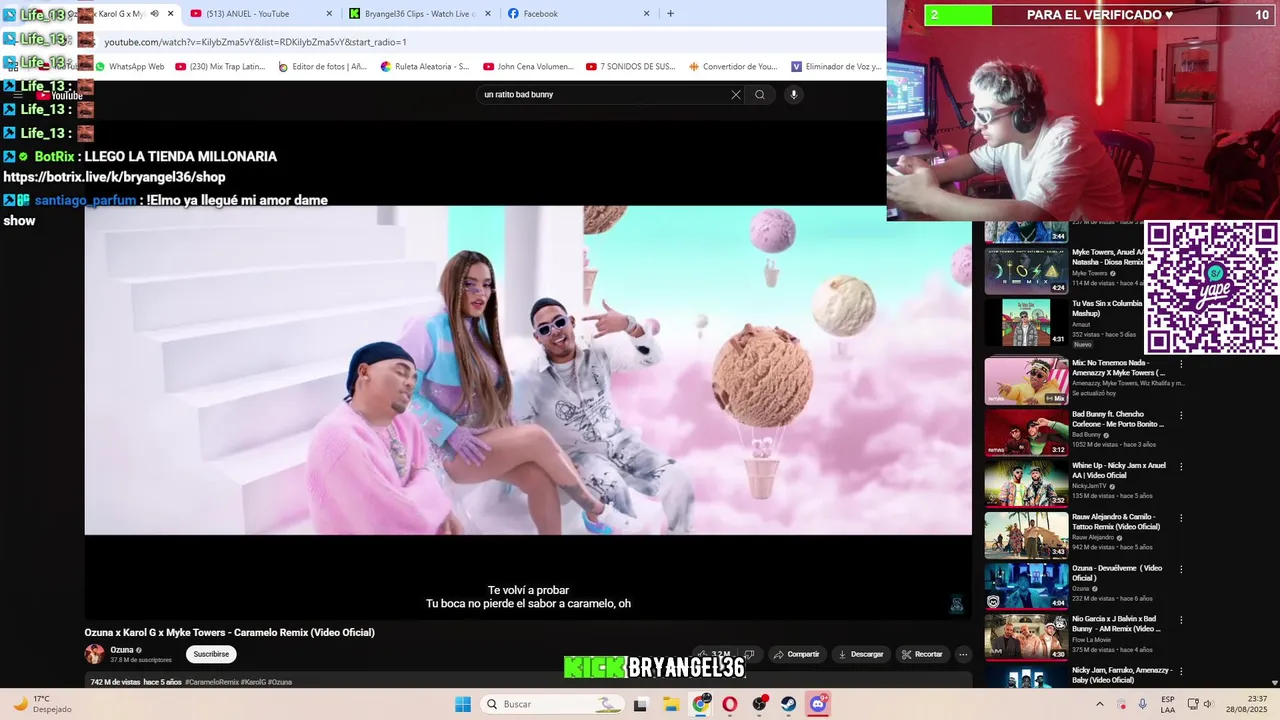Open options menu for 'Mix: No Tenemos Nada'
Screen dimensions: 1280x720
(1181, 364)
